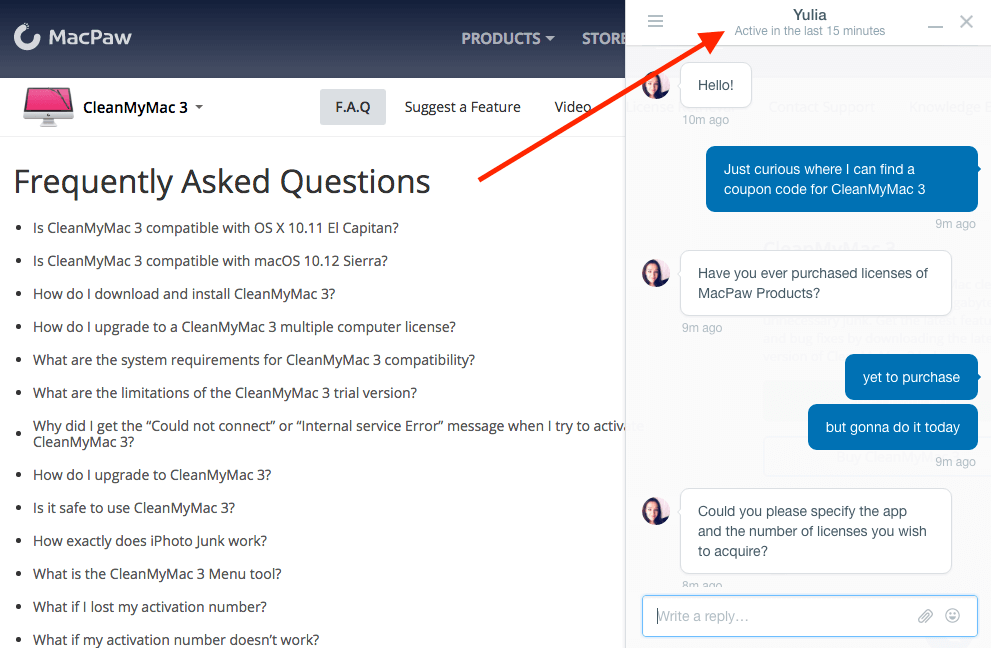Open the emoji picker in the reply box

[952, 615]
